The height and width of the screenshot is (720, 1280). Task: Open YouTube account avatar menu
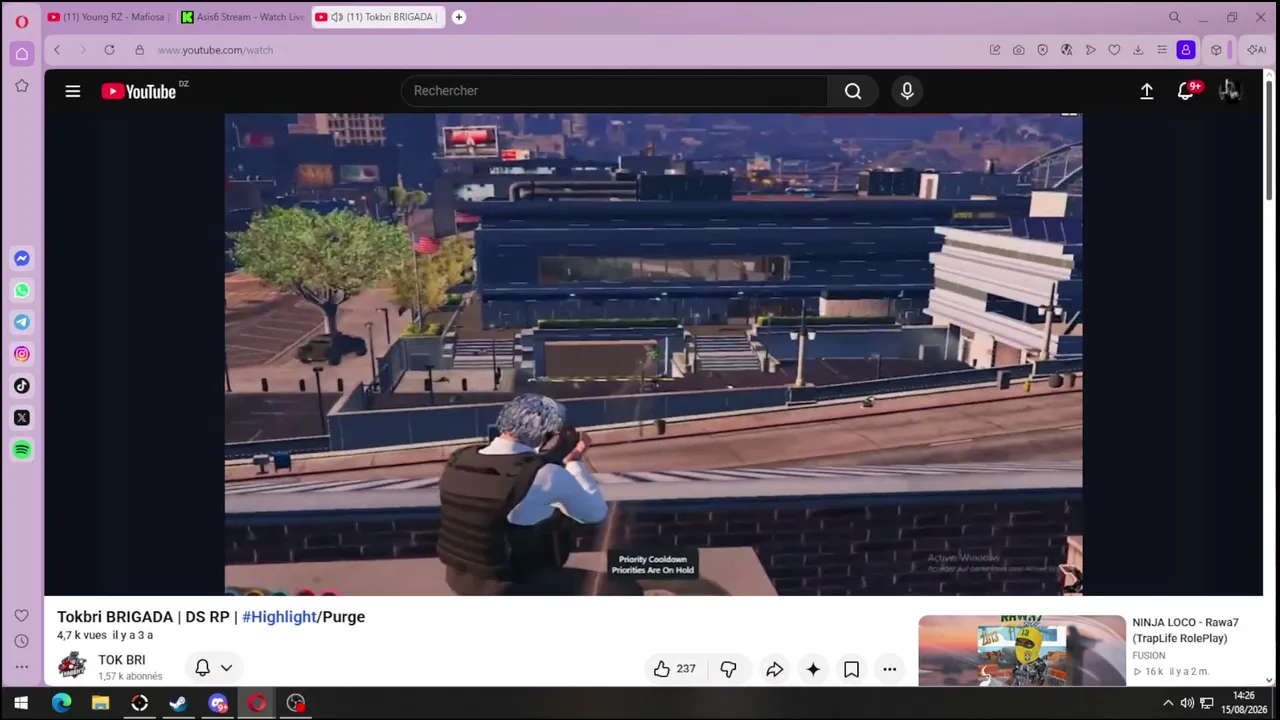click(1229, 91)
